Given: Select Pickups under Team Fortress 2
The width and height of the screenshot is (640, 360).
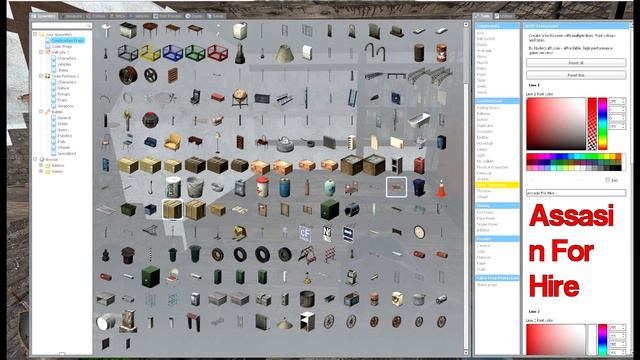Looking at the screenshot, I should click(x=63, y=94).
